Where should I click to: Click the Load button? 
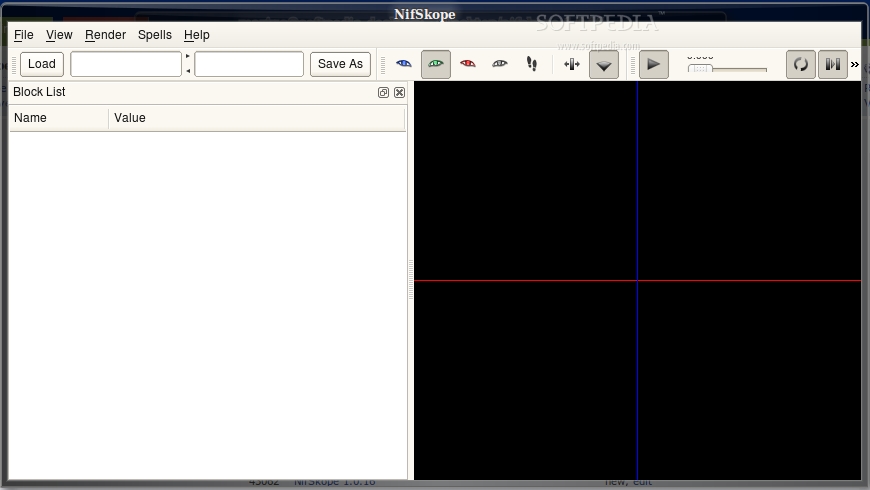(x=42, y=64)
